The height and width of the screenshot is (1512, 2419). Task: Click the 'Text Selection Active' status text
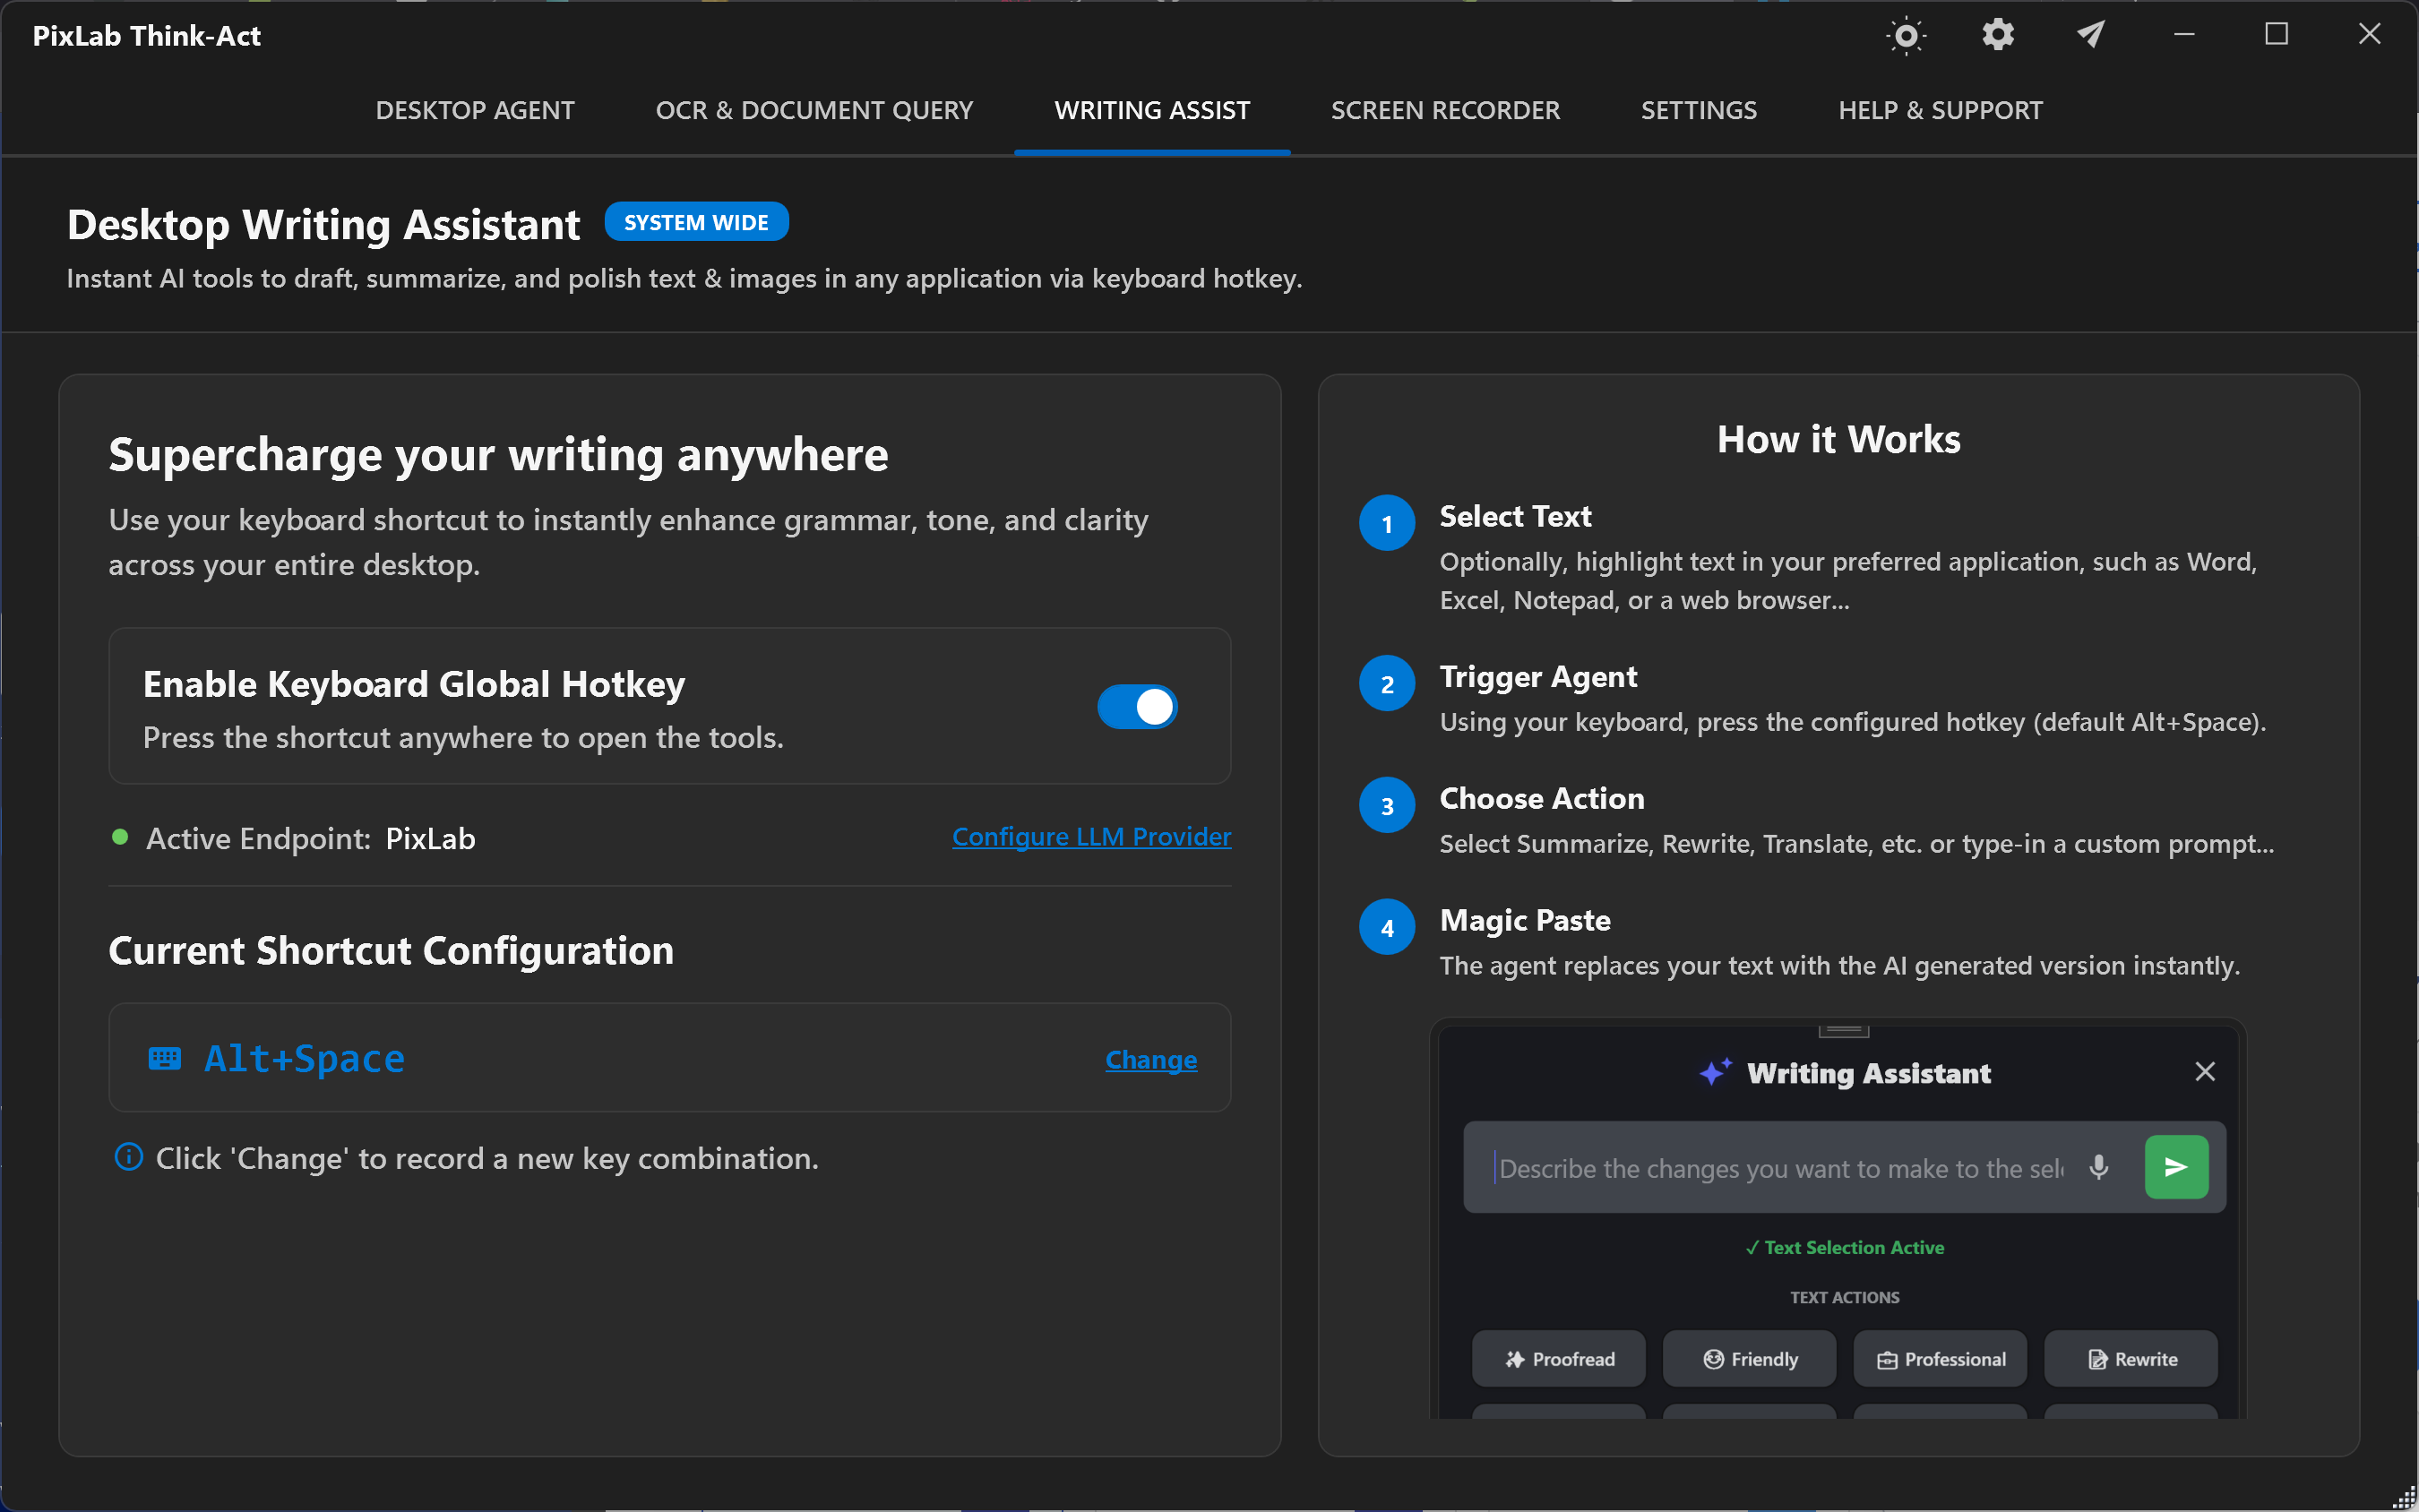pyautogui.click(x=1845, y=1247)
